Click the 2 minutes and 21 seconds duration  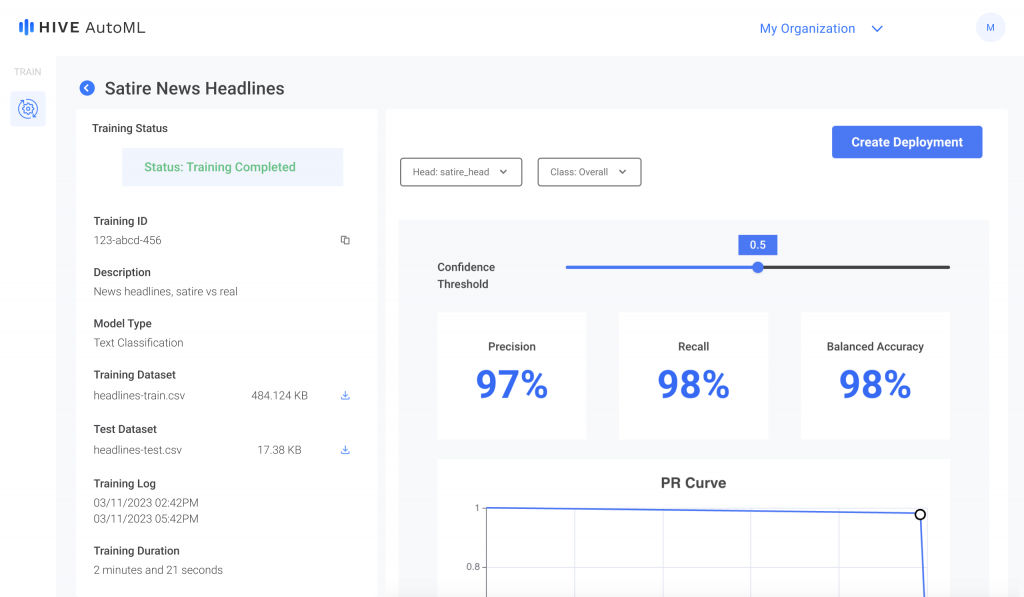click(x=158, y=570)
